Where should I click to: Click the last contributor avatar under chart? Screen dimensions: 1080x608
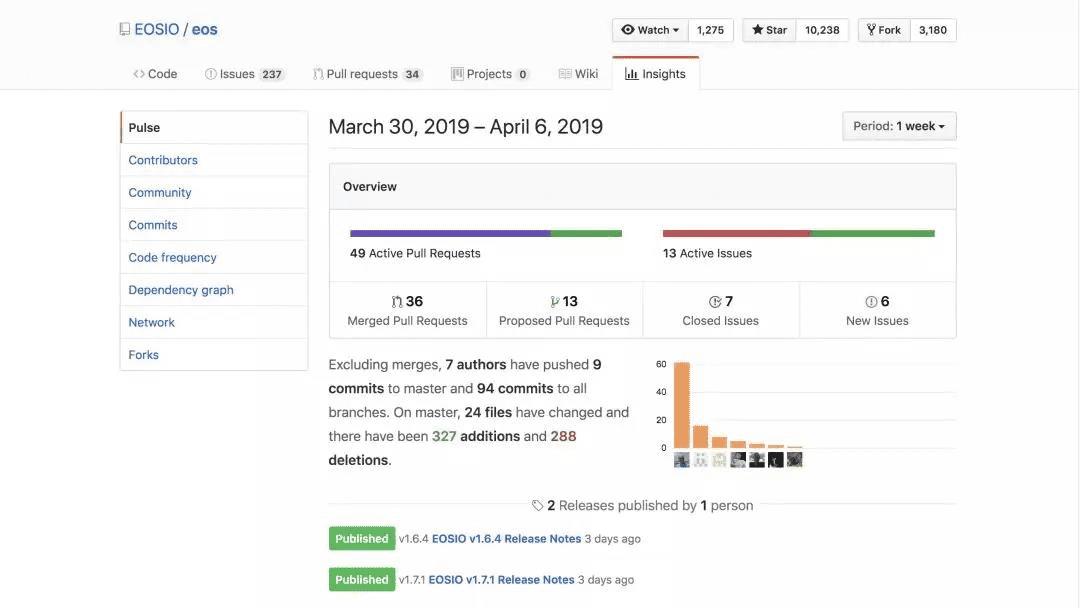[795, 460]
